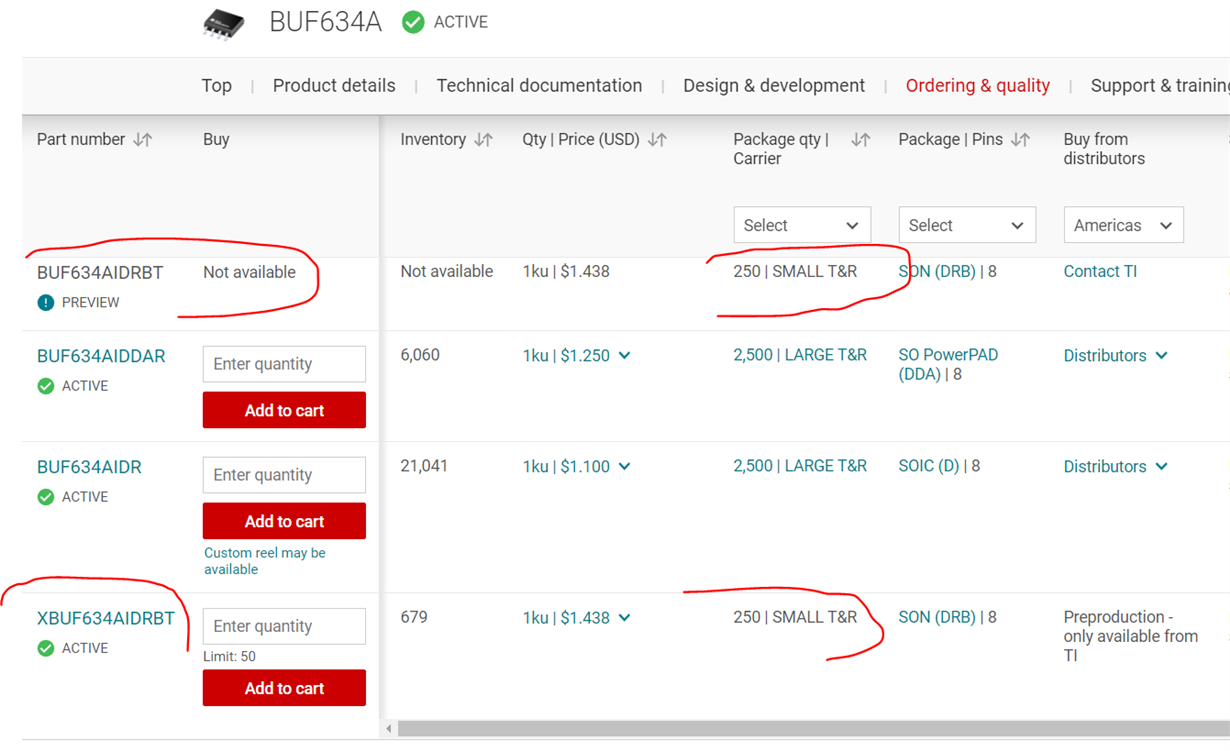Expand the $1.250 price breakdown chevron
Image resolution: width=1230 pixels, height=751 pixels.
[624, 356]
